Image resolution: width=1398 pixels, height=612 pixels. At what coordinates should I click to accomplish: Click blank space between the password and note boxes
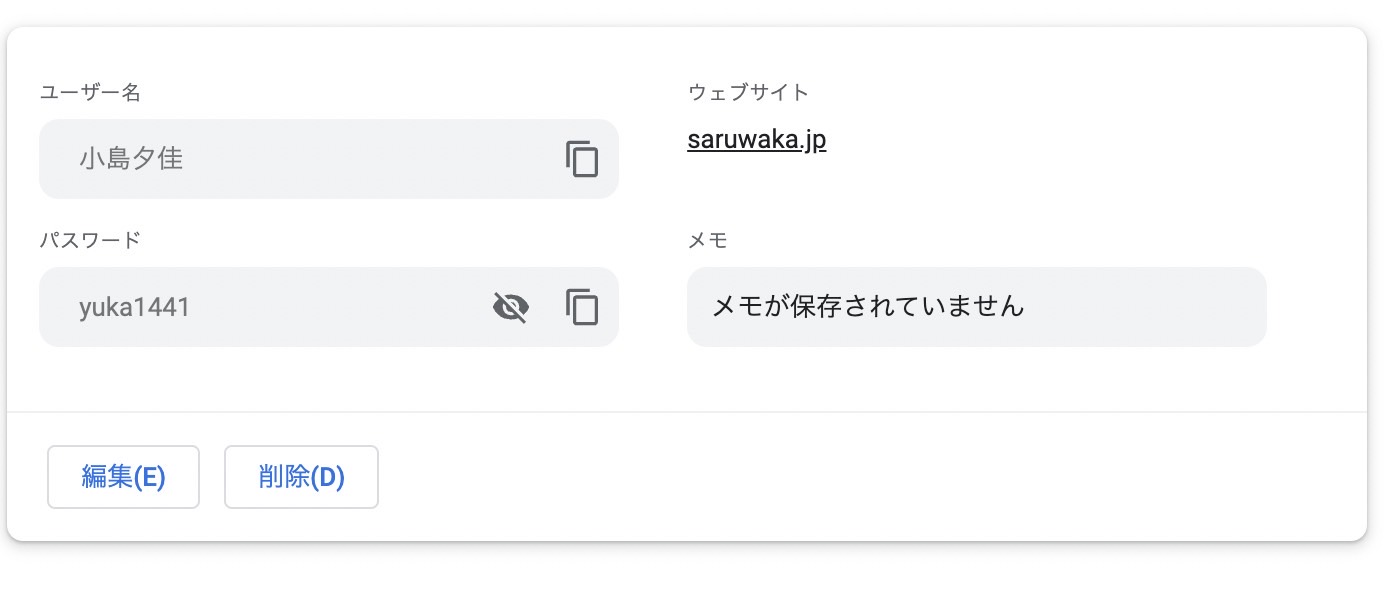click(653, 307)
